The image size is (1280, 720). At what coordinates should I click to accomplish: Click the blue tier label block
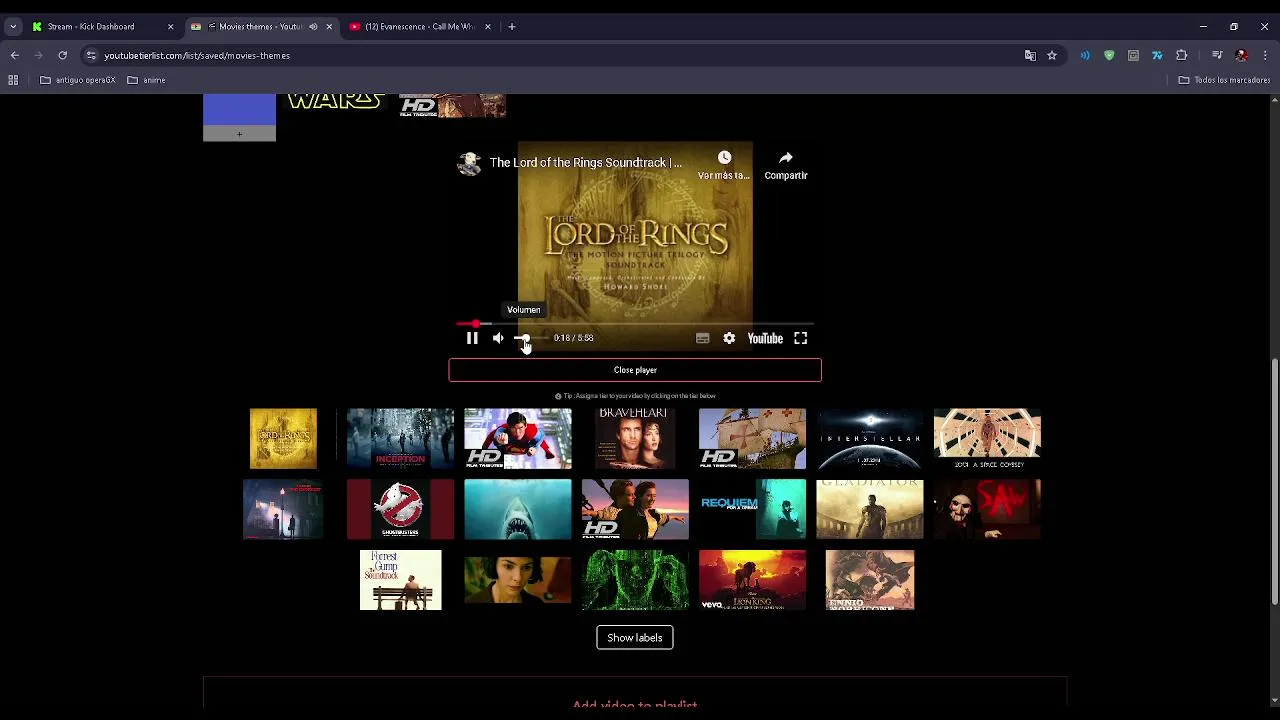(239, 110)
